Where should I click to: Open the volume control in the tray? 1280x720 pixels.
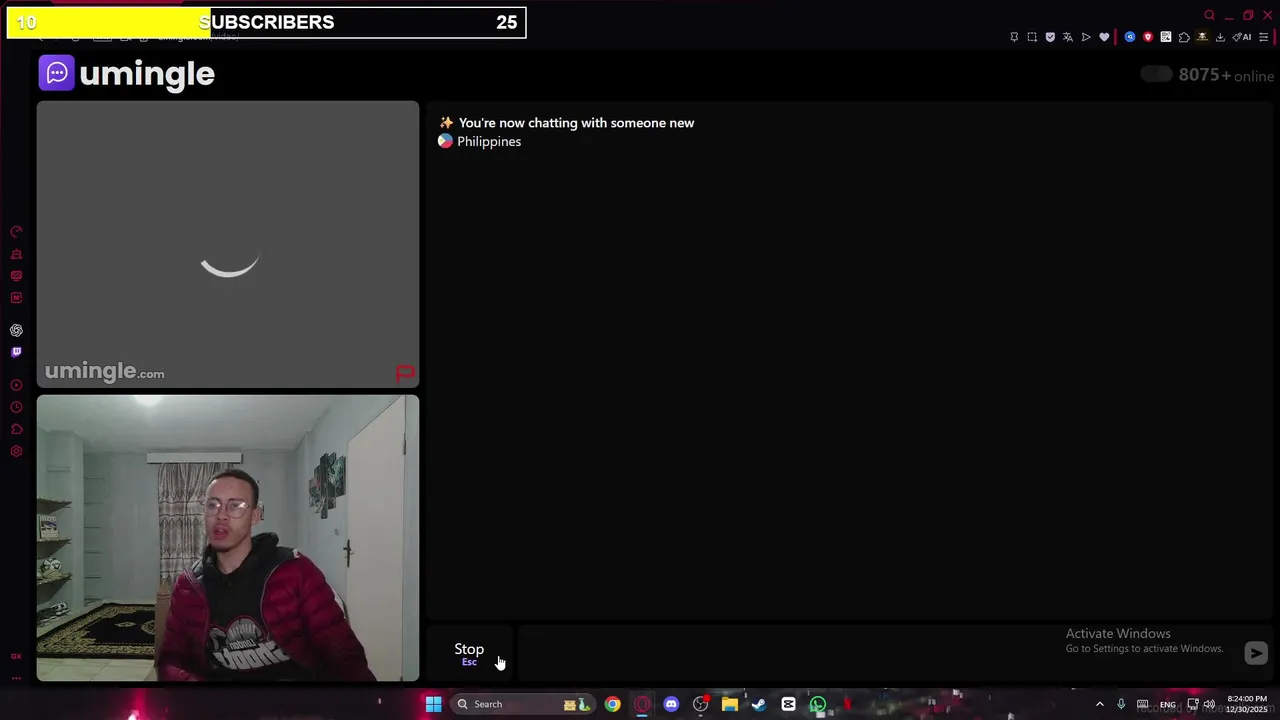[1209, 704]
